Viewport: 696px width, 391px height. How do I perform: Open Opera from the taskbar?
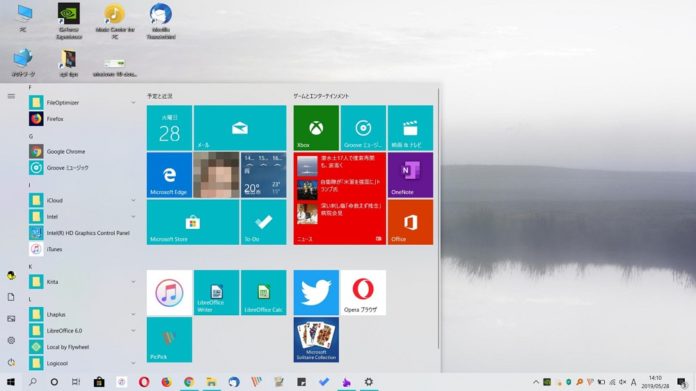(144, 382)
